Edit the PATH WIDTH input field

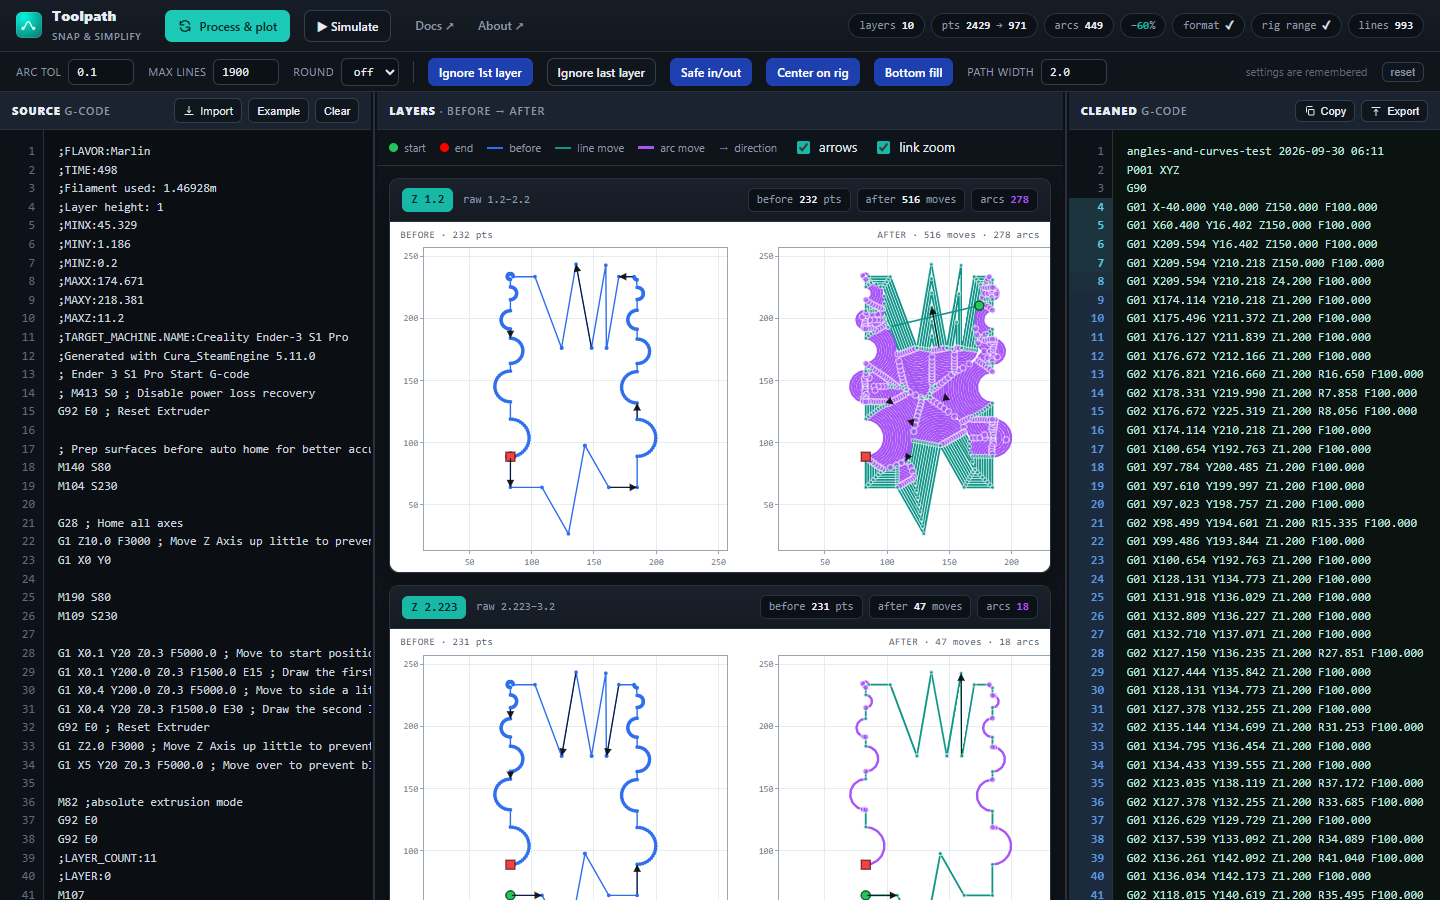tap(1074, 72)
